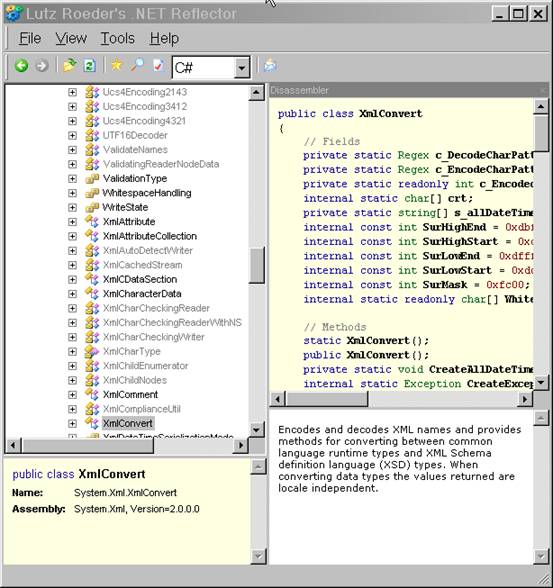The image size is (553, 588).
Task: Select XmlCharCheckingReaderWithNS in the tree
Action: tap(172, 323)
